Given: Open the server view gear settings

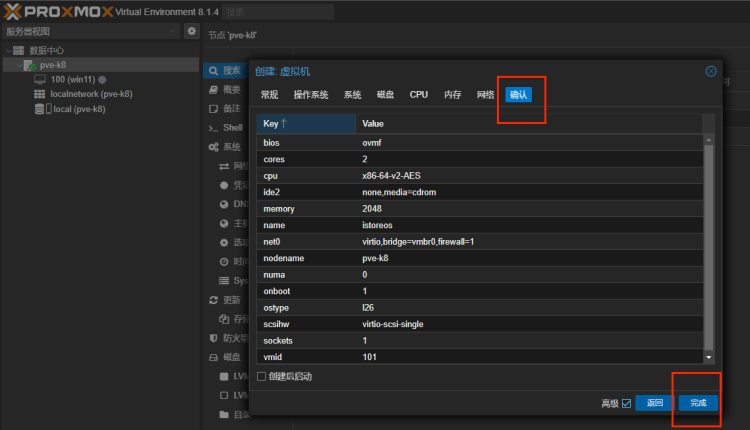Looking at the screenshot, I should (x=192, y=31).
